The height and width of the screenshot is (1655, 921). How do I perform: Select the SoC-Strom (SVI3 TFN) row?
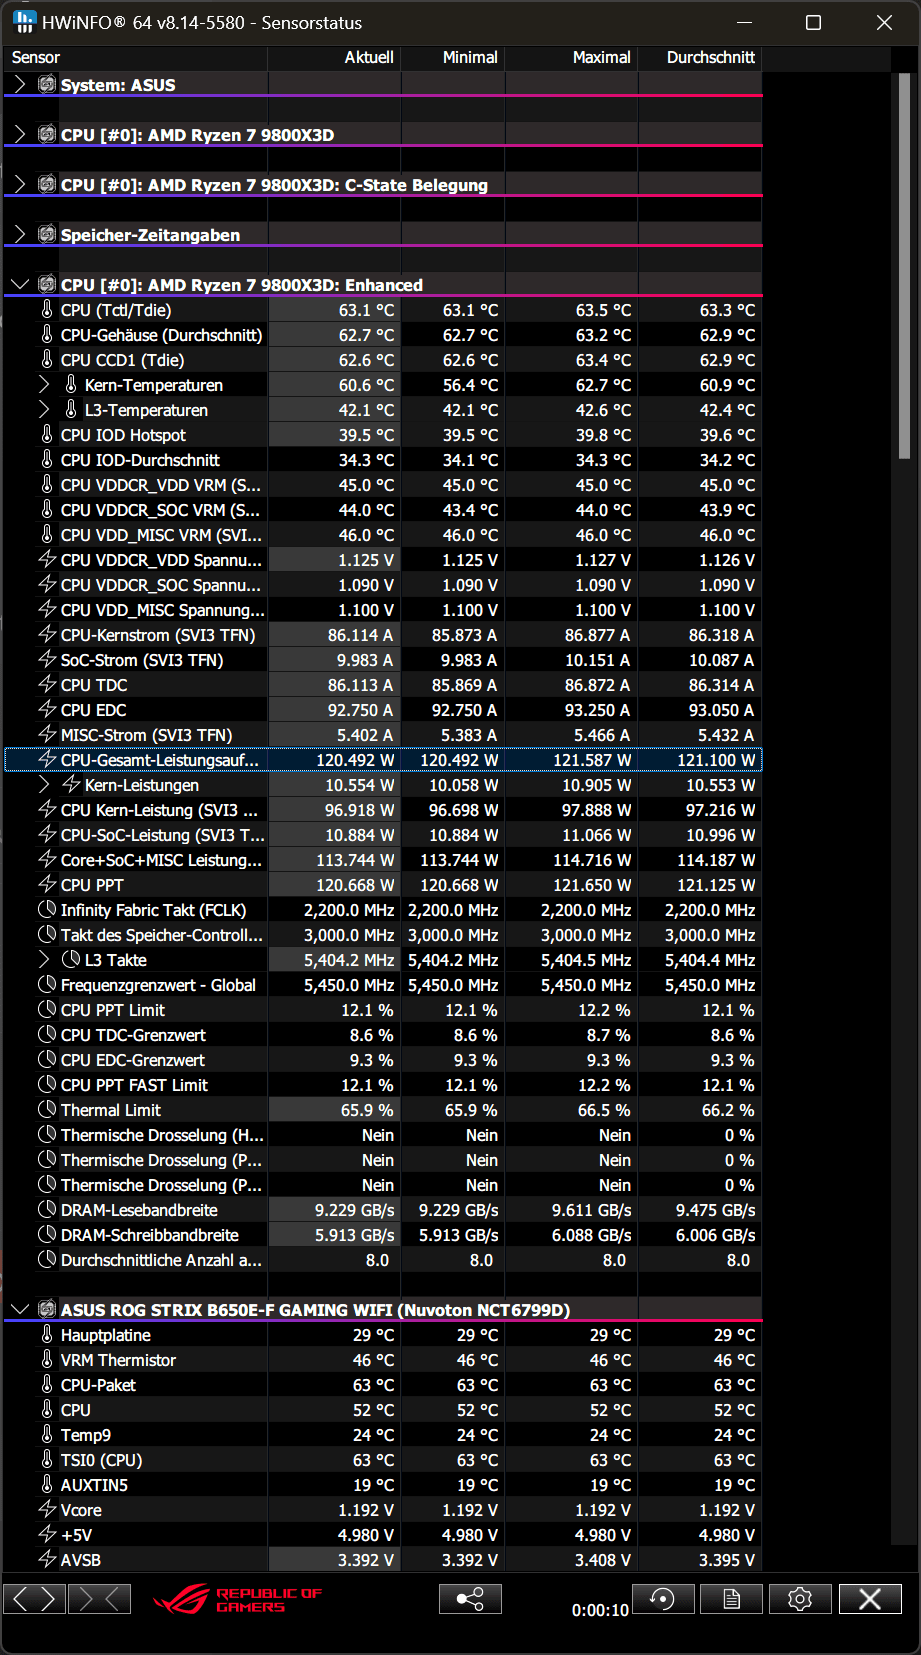pos(383,660)
